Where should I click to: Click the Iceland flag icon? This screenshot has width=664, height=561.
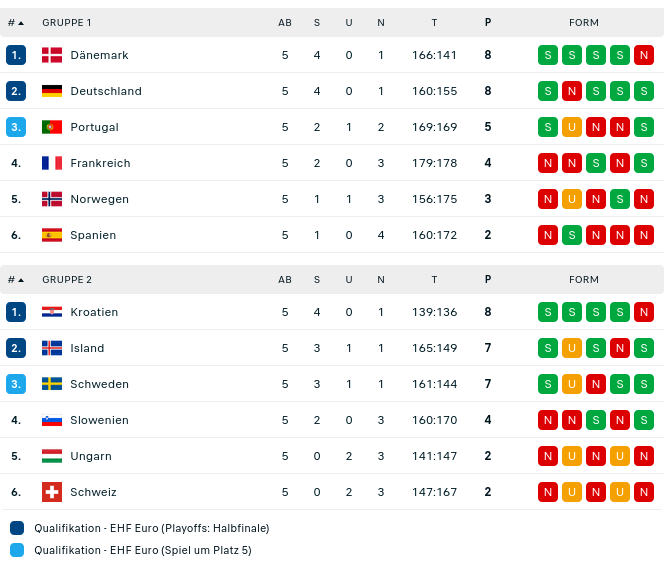(52, 348)
